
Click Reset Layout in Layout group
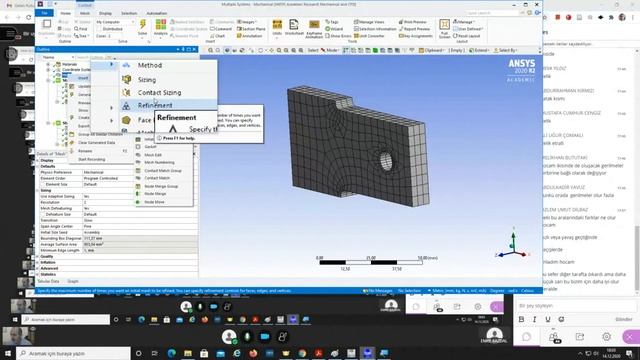point(467,36)
